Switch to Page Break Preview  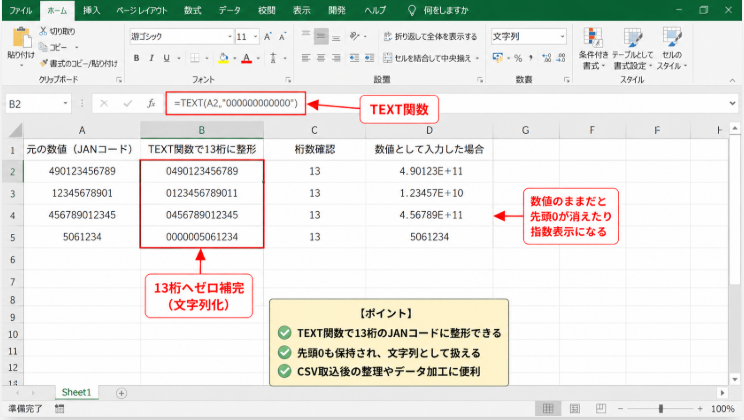600,409
